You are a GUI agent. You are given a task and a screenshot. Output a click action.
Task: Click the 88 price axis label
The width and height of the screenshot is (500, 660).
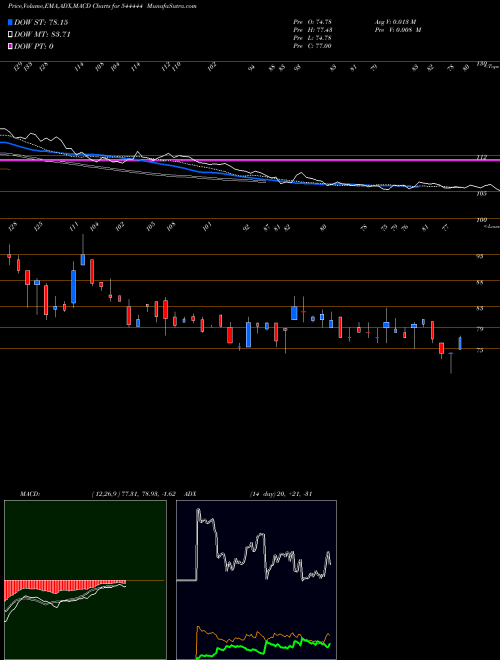coord(480,282)
